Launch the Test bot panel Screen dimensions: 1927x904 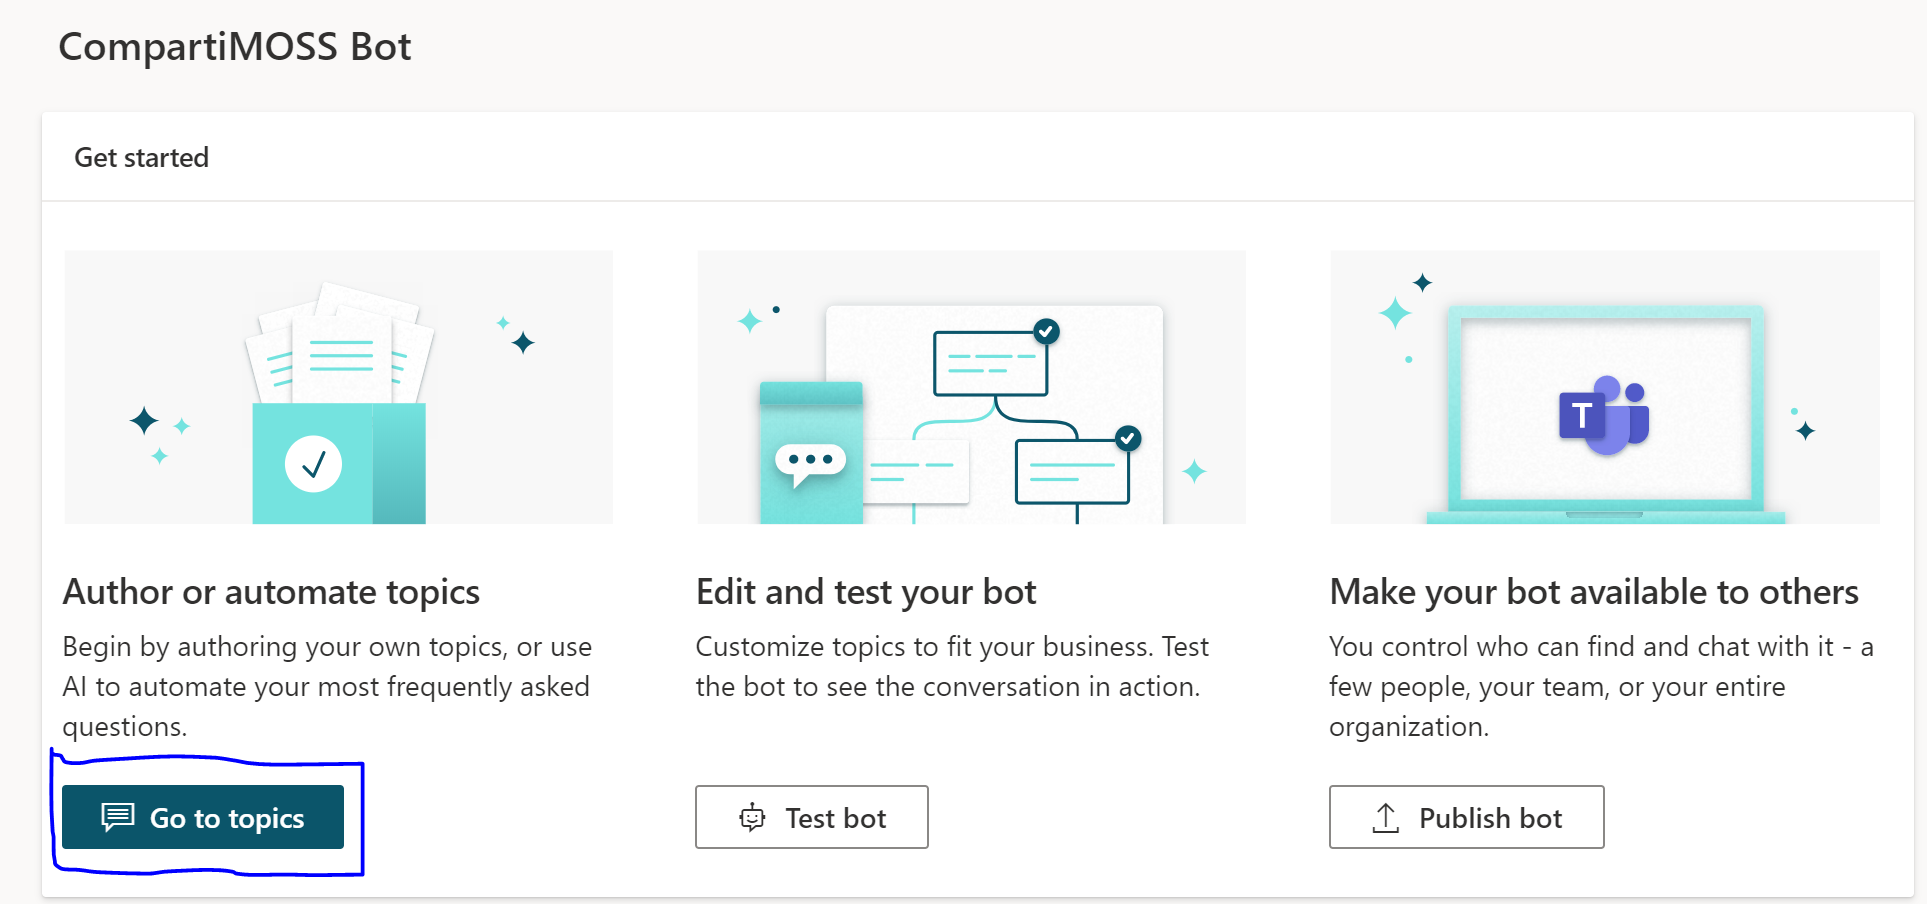coord(812,817)
